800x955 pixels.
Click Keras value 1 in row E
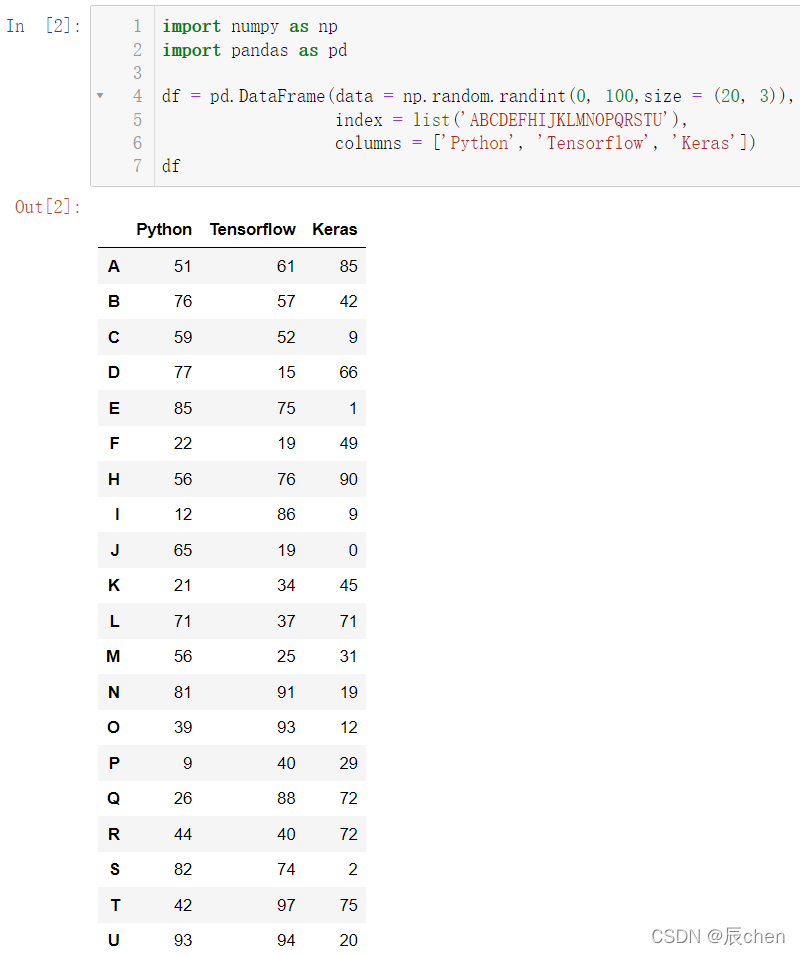(353, 408)
